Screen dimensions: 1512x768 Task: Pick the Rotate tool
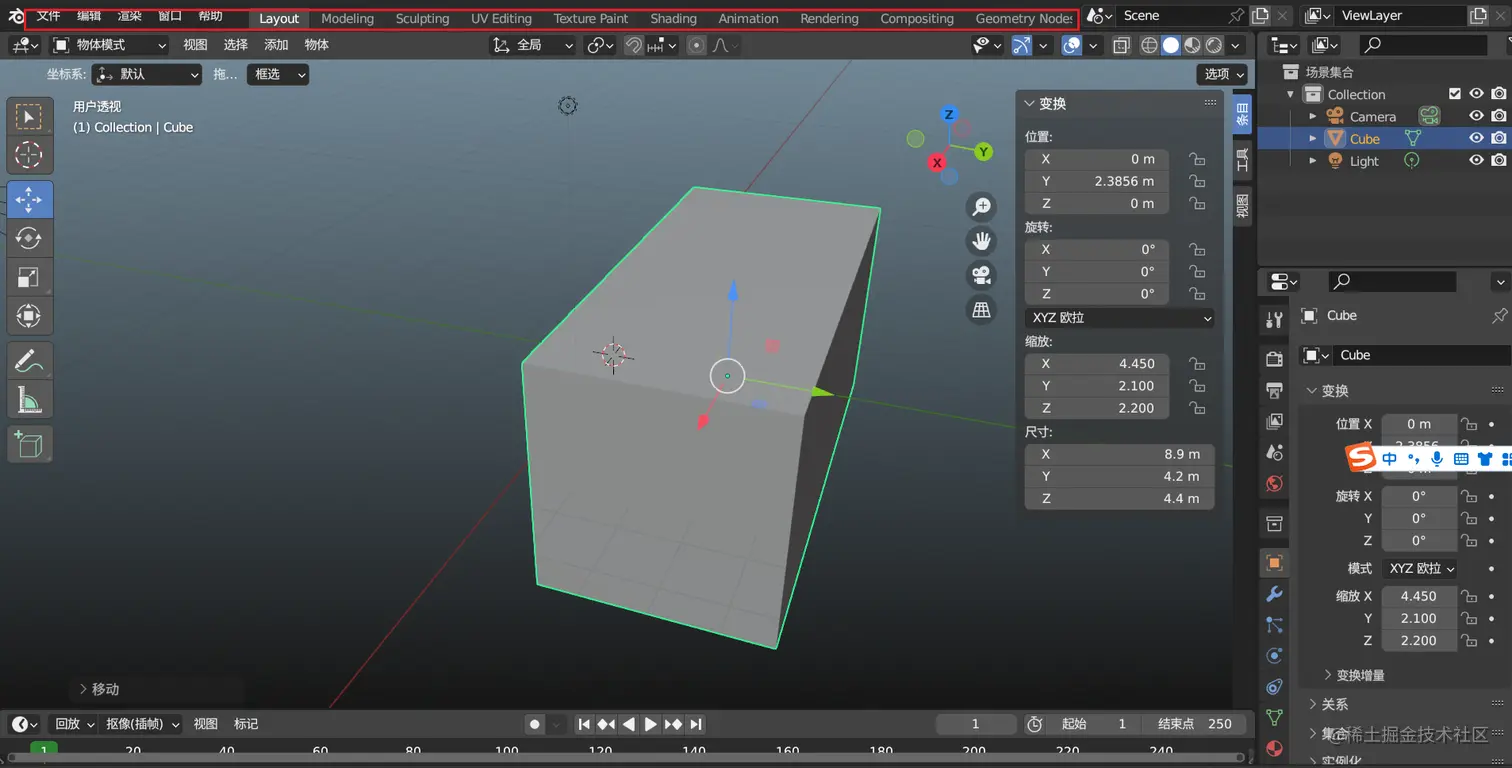[29, 238]
